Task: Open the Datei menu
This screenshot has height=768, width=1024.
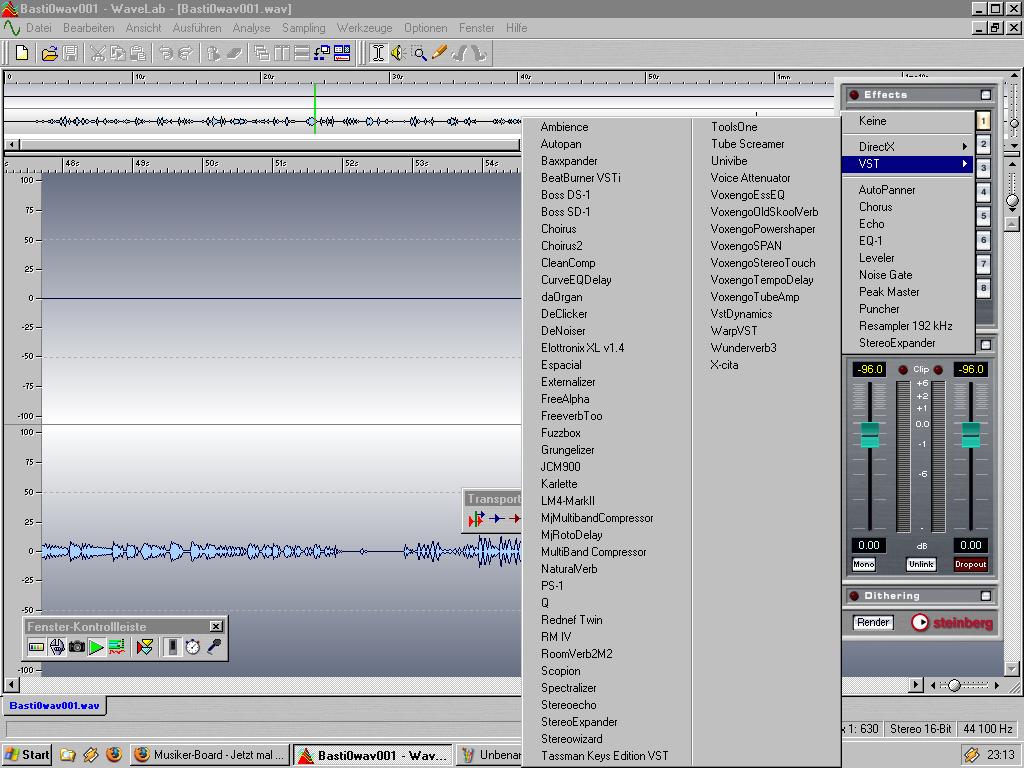Action: pyautogui.click(x=39, y=28)
